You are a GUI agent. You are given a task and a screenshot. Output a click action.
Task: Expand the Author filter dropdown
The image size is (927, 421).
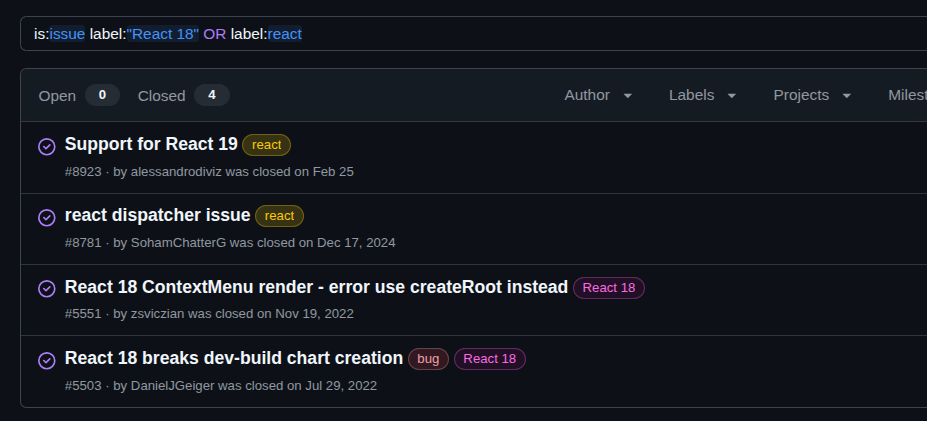tap(598, 95)
